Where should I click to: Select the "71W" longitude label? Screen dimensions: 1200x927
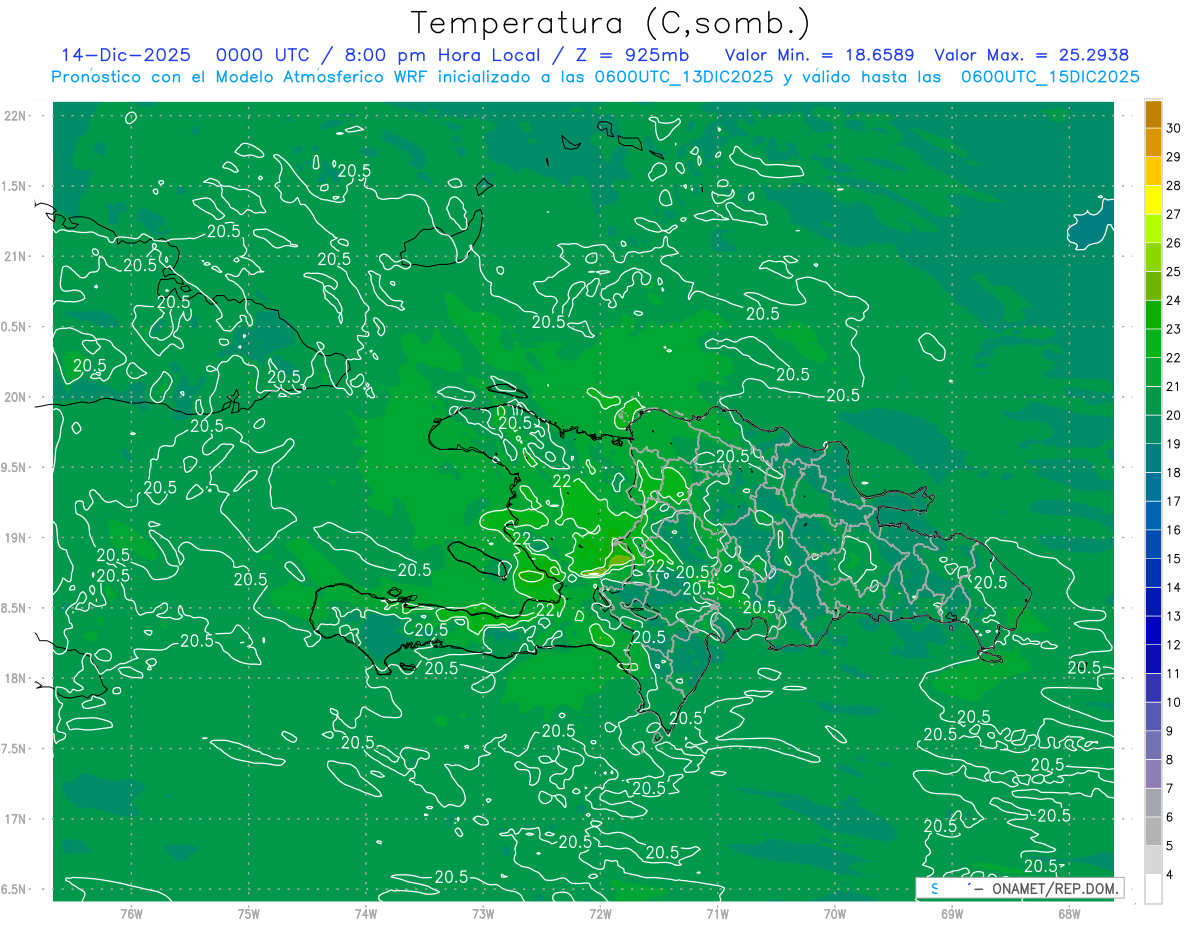717,913
